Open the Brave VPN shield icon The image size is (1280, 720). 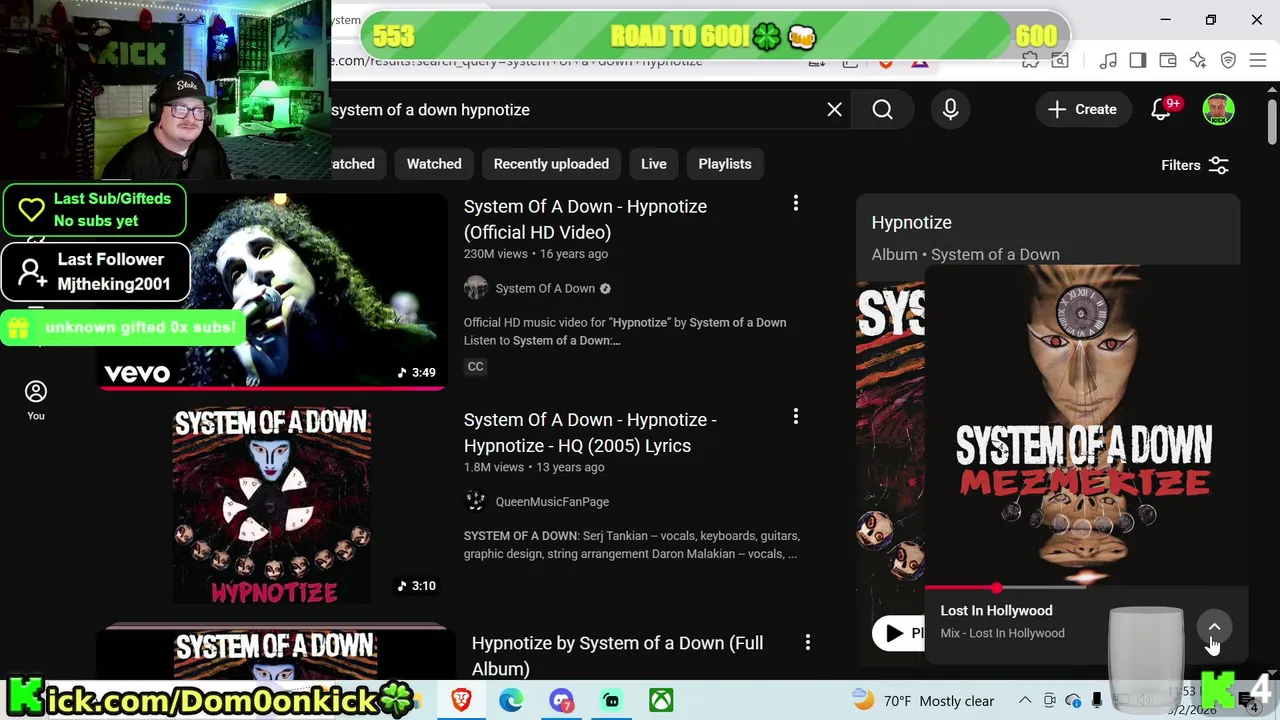tap(1228, 61)
